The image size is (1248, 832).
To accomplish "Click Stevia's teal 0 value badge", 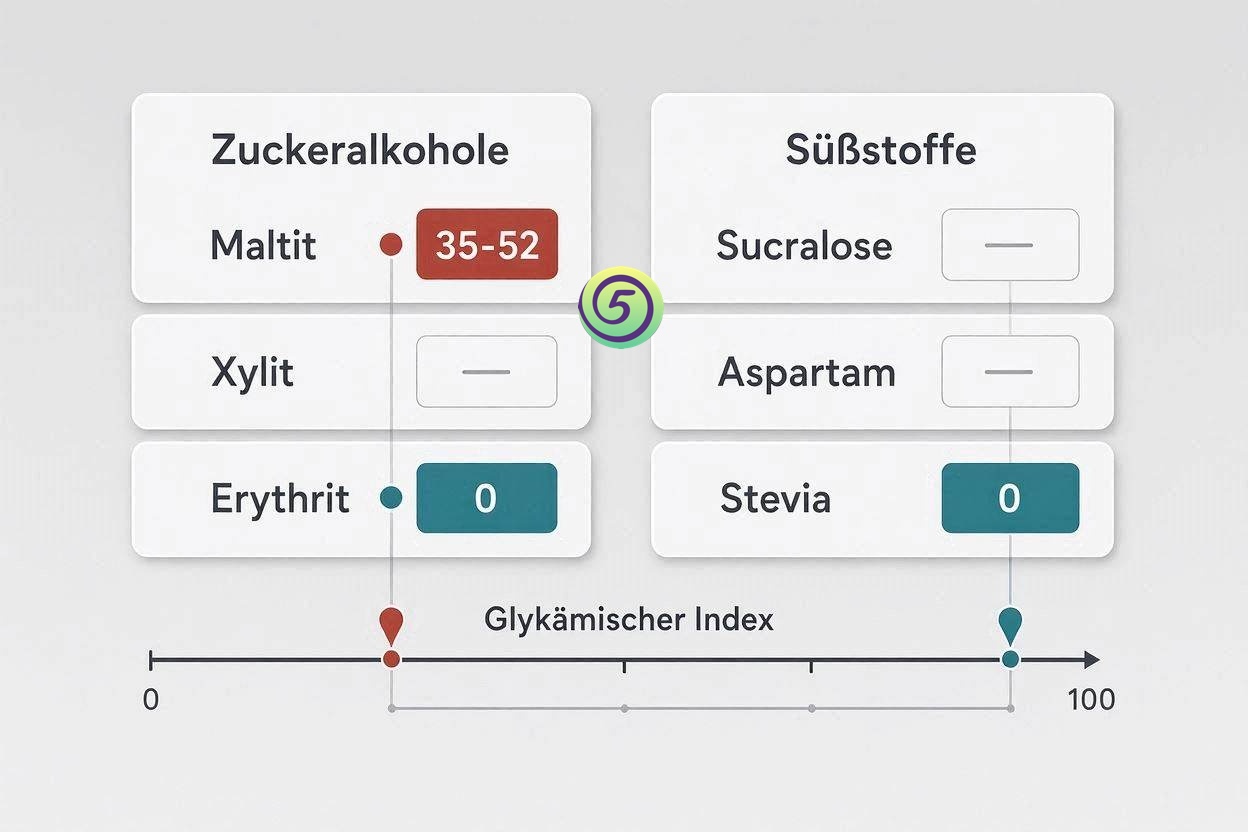I will pyautogui.click(x=1010, y=497).
